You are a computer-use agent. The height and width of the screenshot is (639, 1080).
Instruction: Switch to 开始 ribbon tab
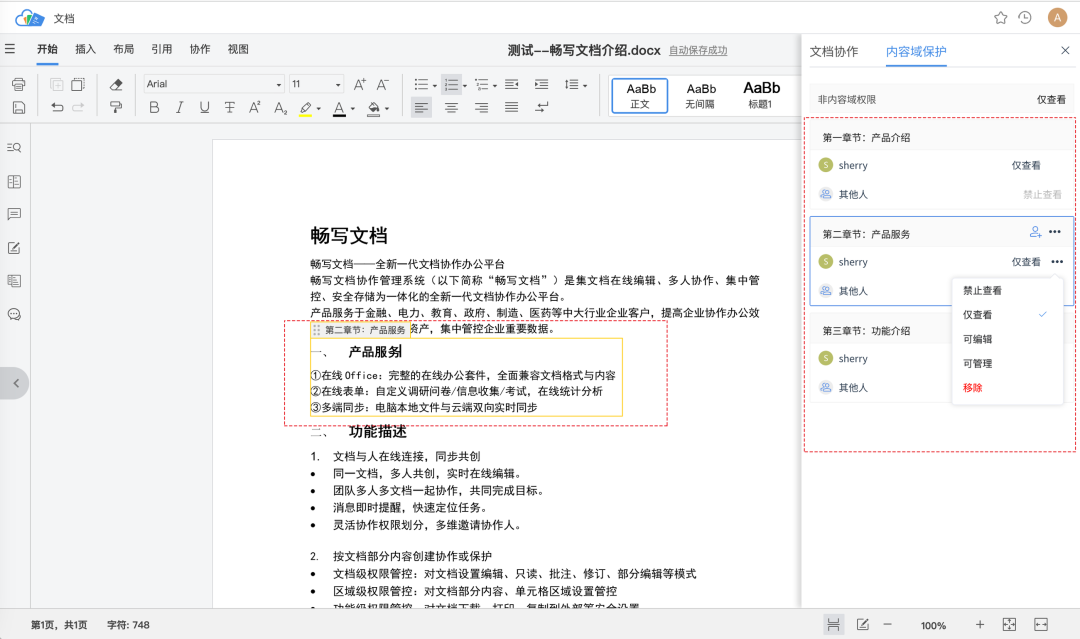click(x=48, y=49)
